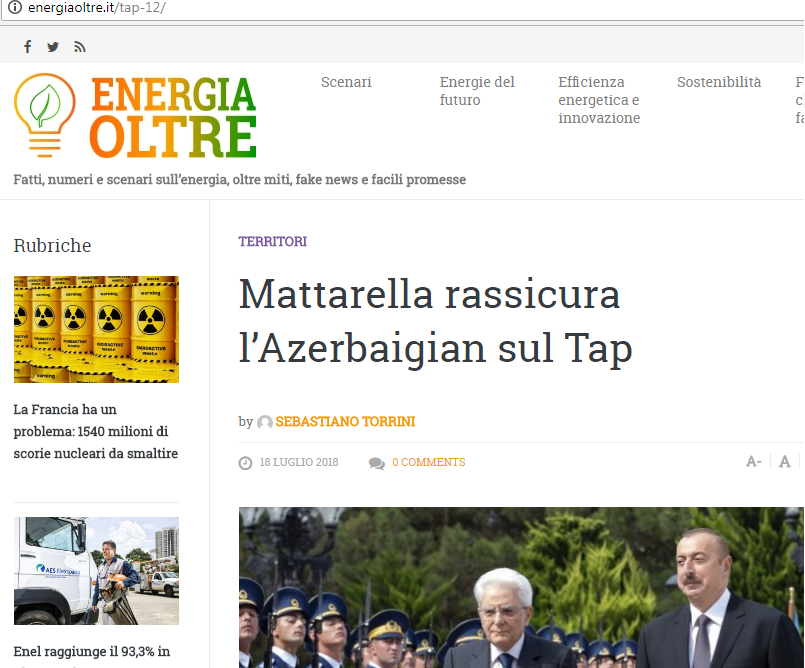
Task: Click the comments speech bubble icon
Action: point(376,463)
